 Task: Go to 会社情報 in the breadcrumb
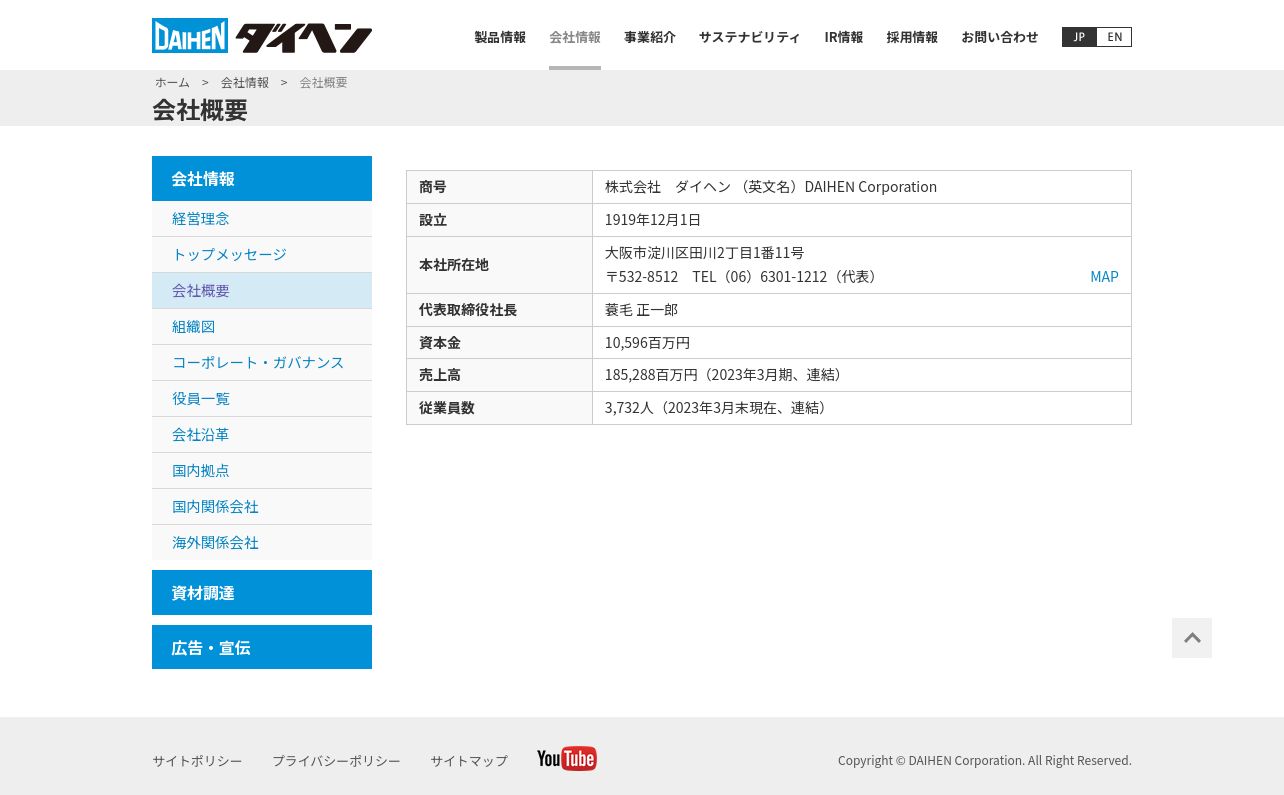245,83
